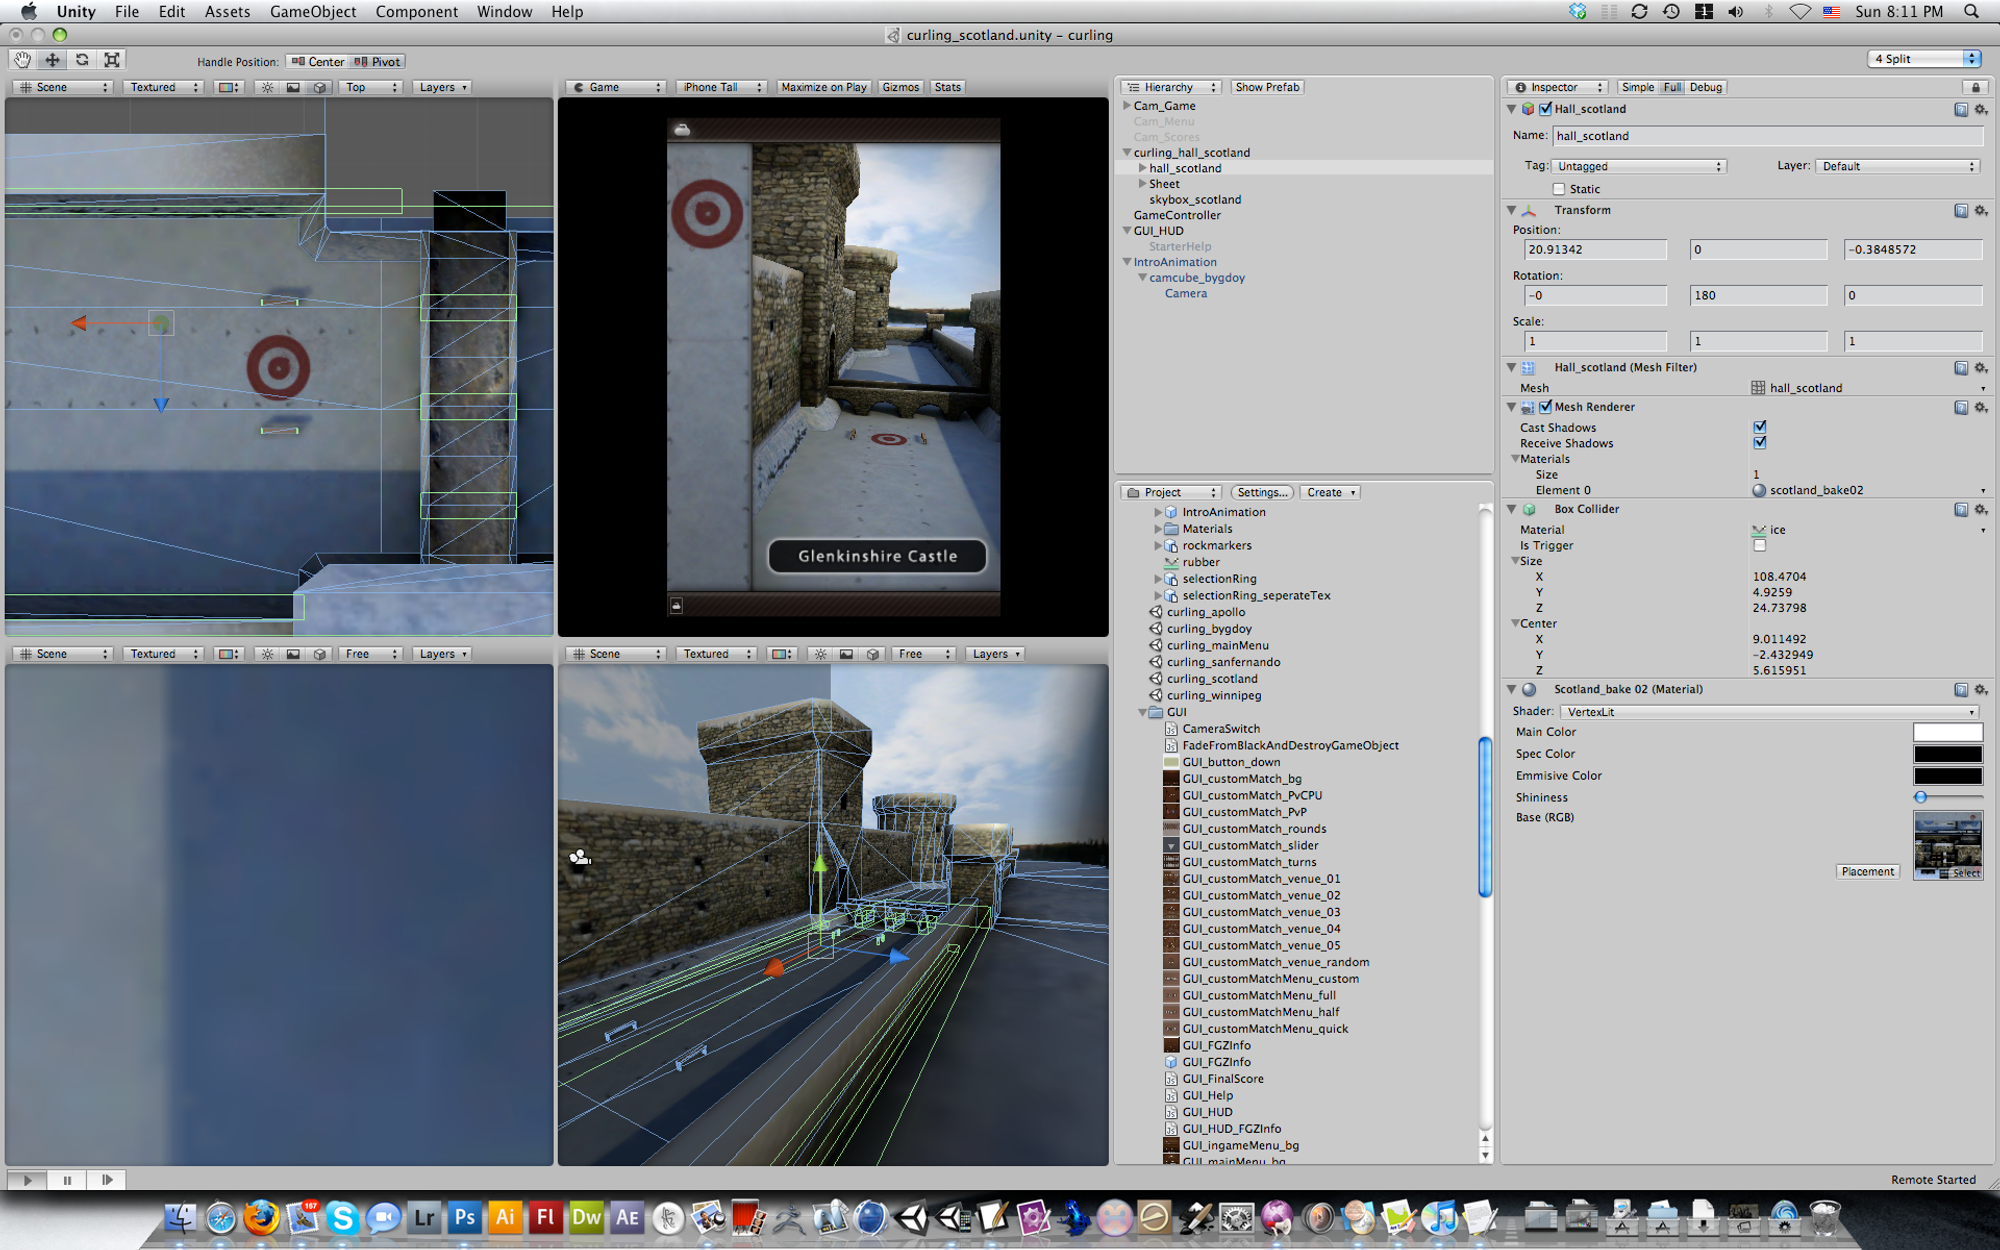The image size is (2000, 1250).
Task: Open Firefox from the Dock
Action: [x=261, y=1217]
